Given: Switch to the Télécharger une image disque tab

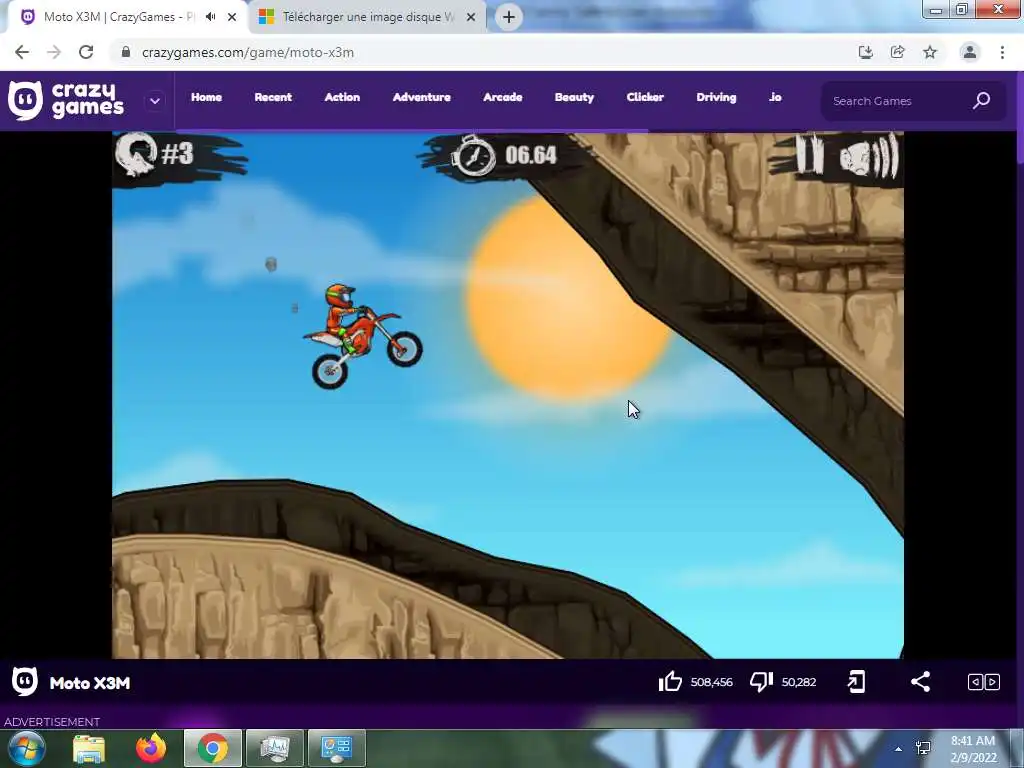Looking at the screenshot, I should pos(369,17).
